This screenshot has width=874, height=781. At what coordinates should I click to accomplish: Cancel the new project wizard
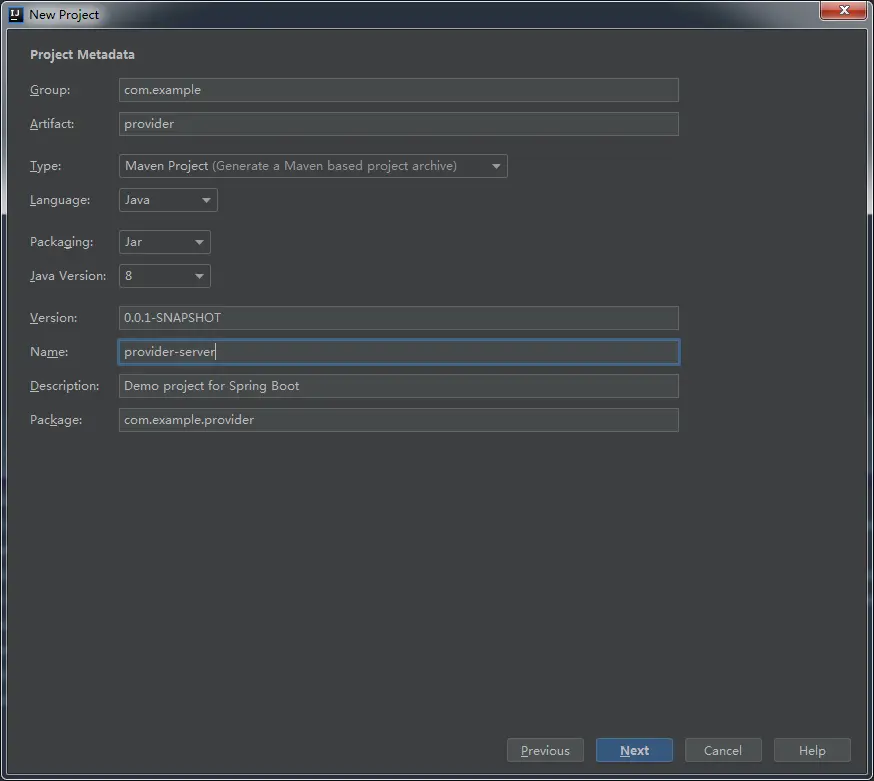coord(723,750)
